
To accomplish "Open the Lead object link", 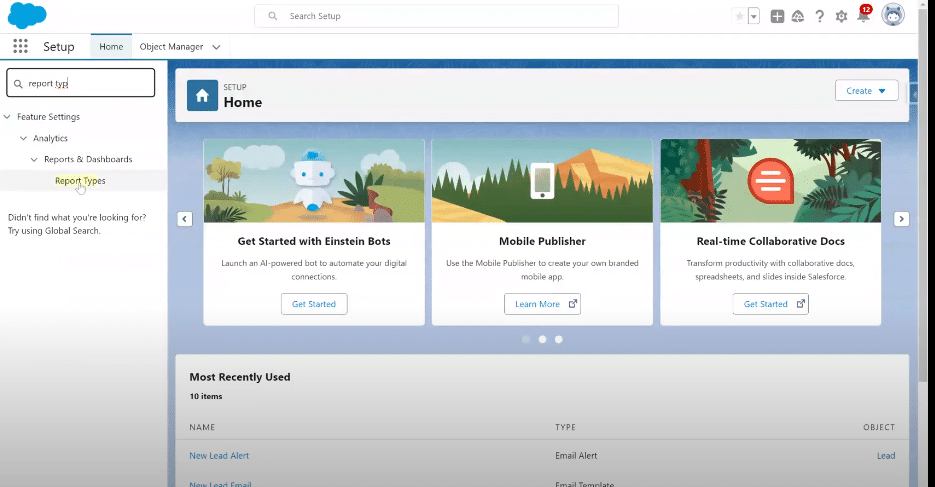I will pyautogui.click(x=886, y=455).
